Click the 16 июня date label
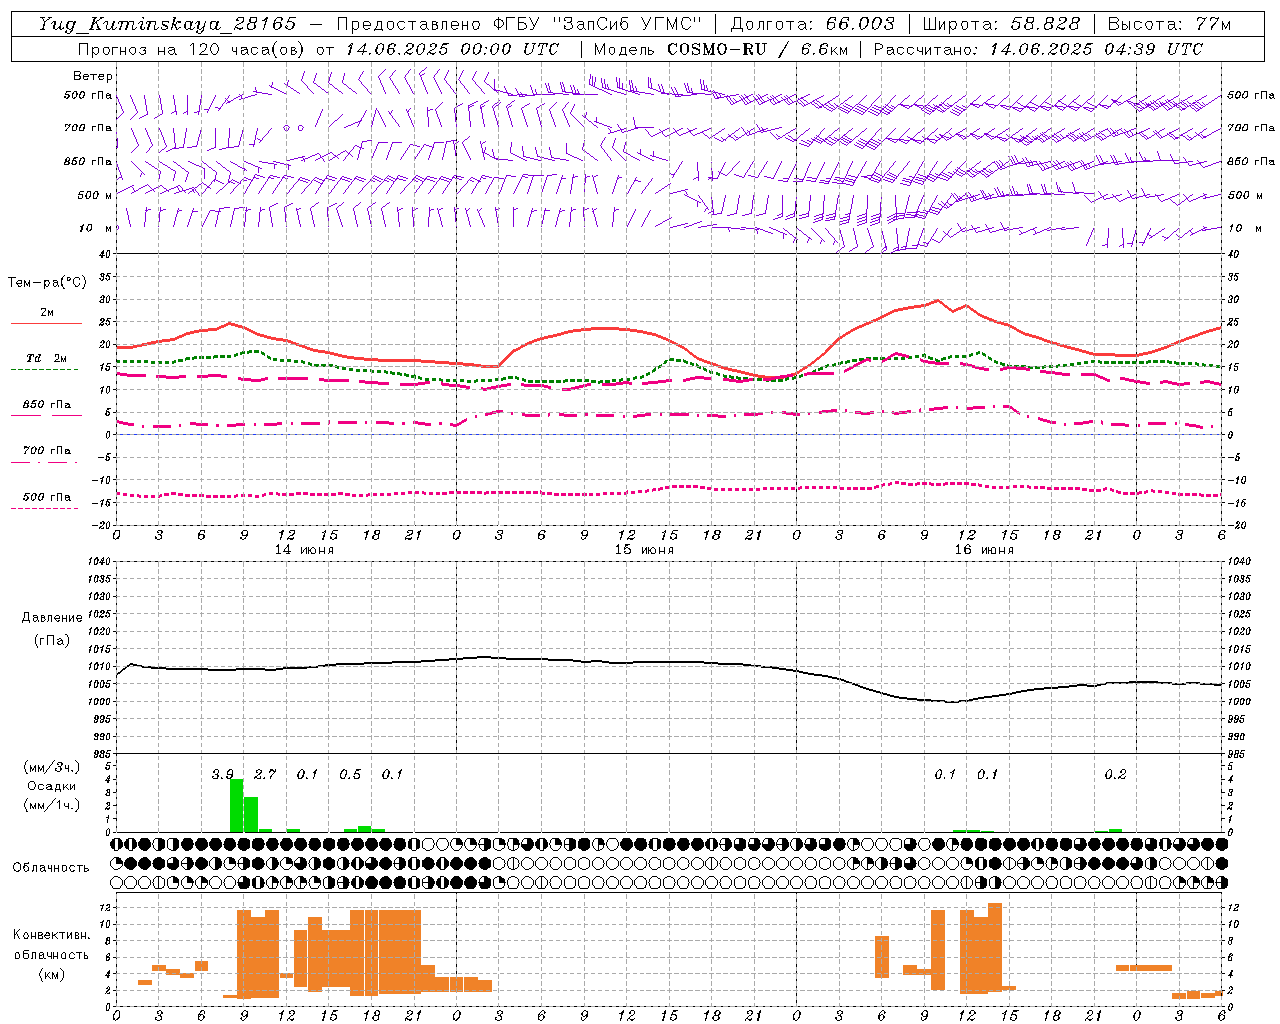The image size is (1280, 1024). click(x=984, y=550)
